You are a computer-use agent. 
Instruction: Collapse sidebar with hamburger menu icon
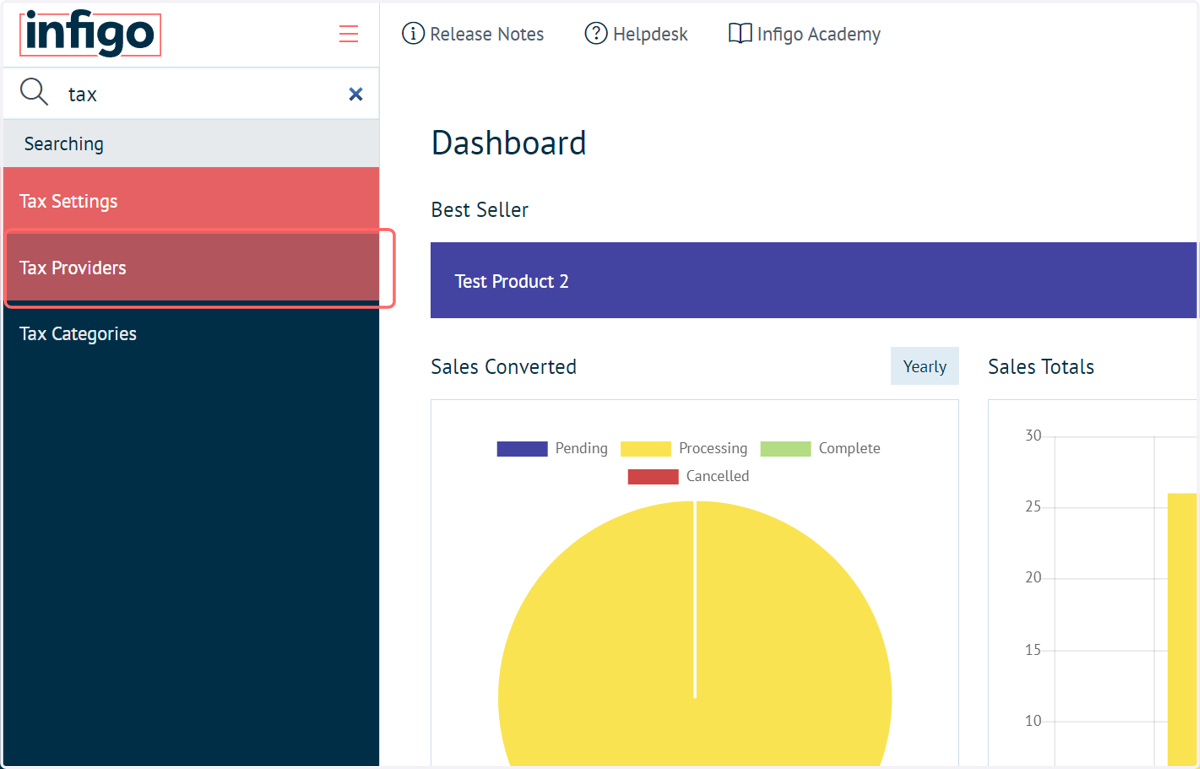point(348,34)
